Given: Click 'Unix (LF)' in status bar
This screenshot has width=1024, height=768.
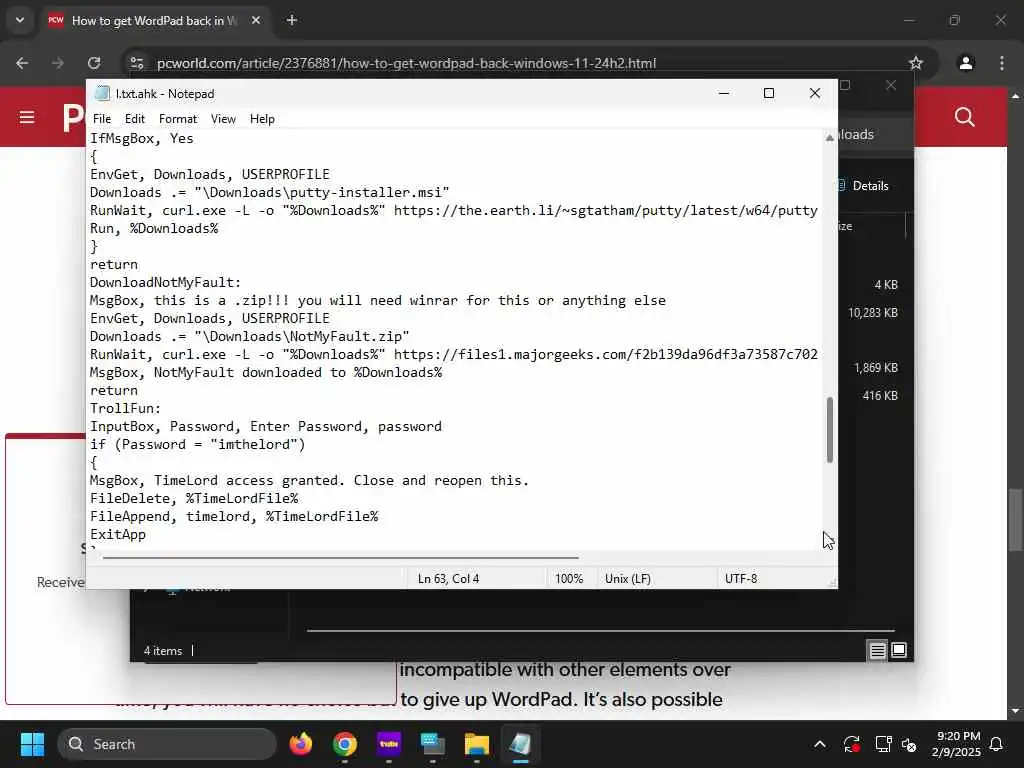Looking at the screenshot, I should tap(628, 579).
